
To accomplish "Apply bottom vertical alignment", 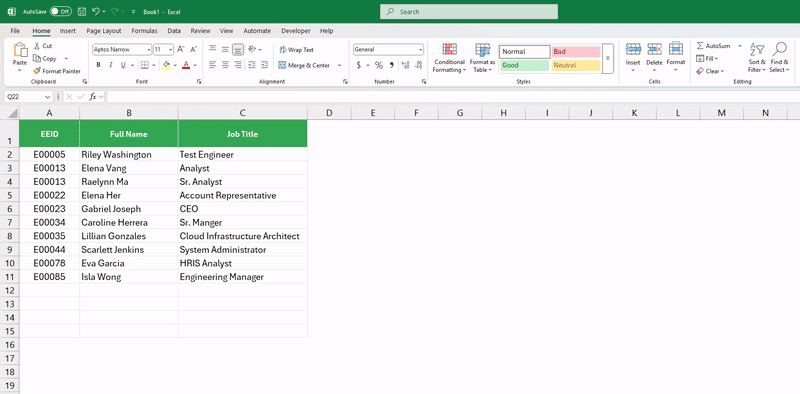I will click(x=237, y=50).
